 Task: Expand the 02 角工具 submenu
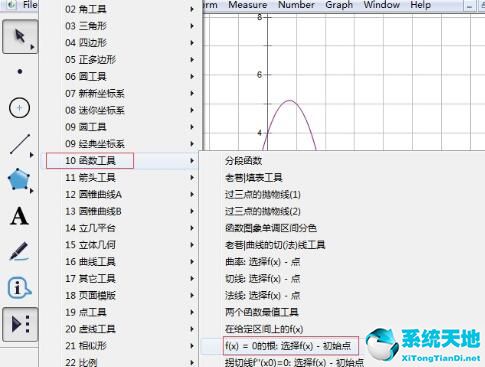click(x=120, y=9)
